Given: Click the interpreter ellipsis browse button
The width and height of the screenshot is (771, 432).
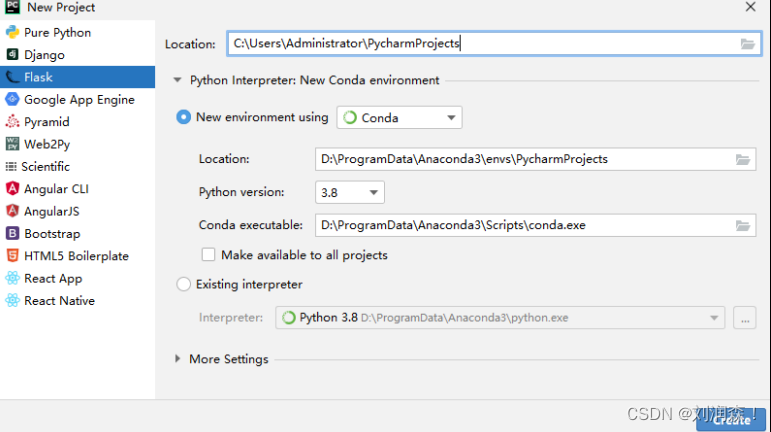Looking at the screenshot, I should click(744, 317).
